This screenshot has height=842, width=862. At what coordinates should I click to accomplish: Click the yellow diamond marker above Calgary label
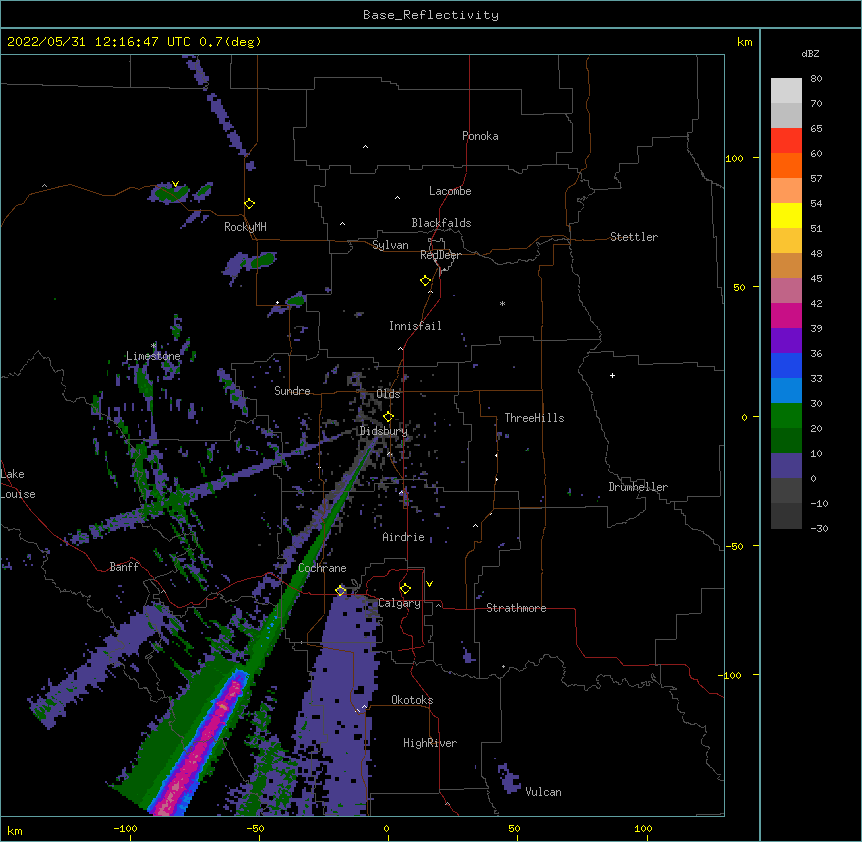click(x=405, y=589)
